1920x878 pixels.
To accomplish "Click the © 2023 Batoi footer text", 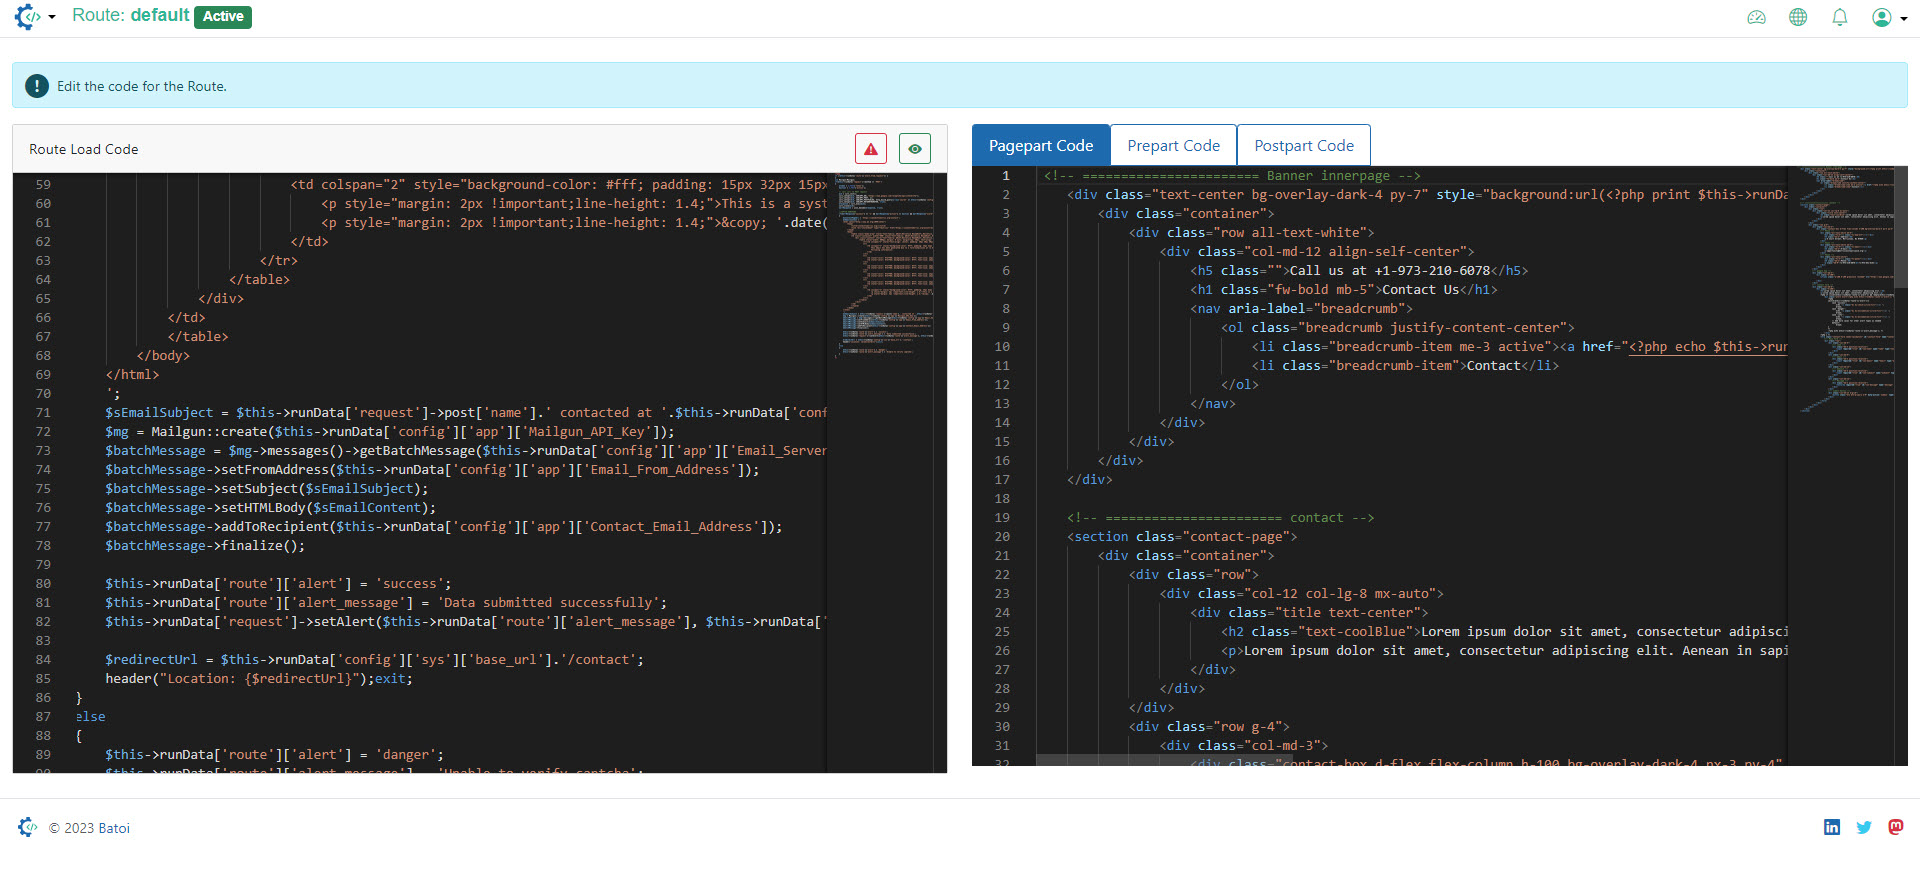I will pos(89,828).
